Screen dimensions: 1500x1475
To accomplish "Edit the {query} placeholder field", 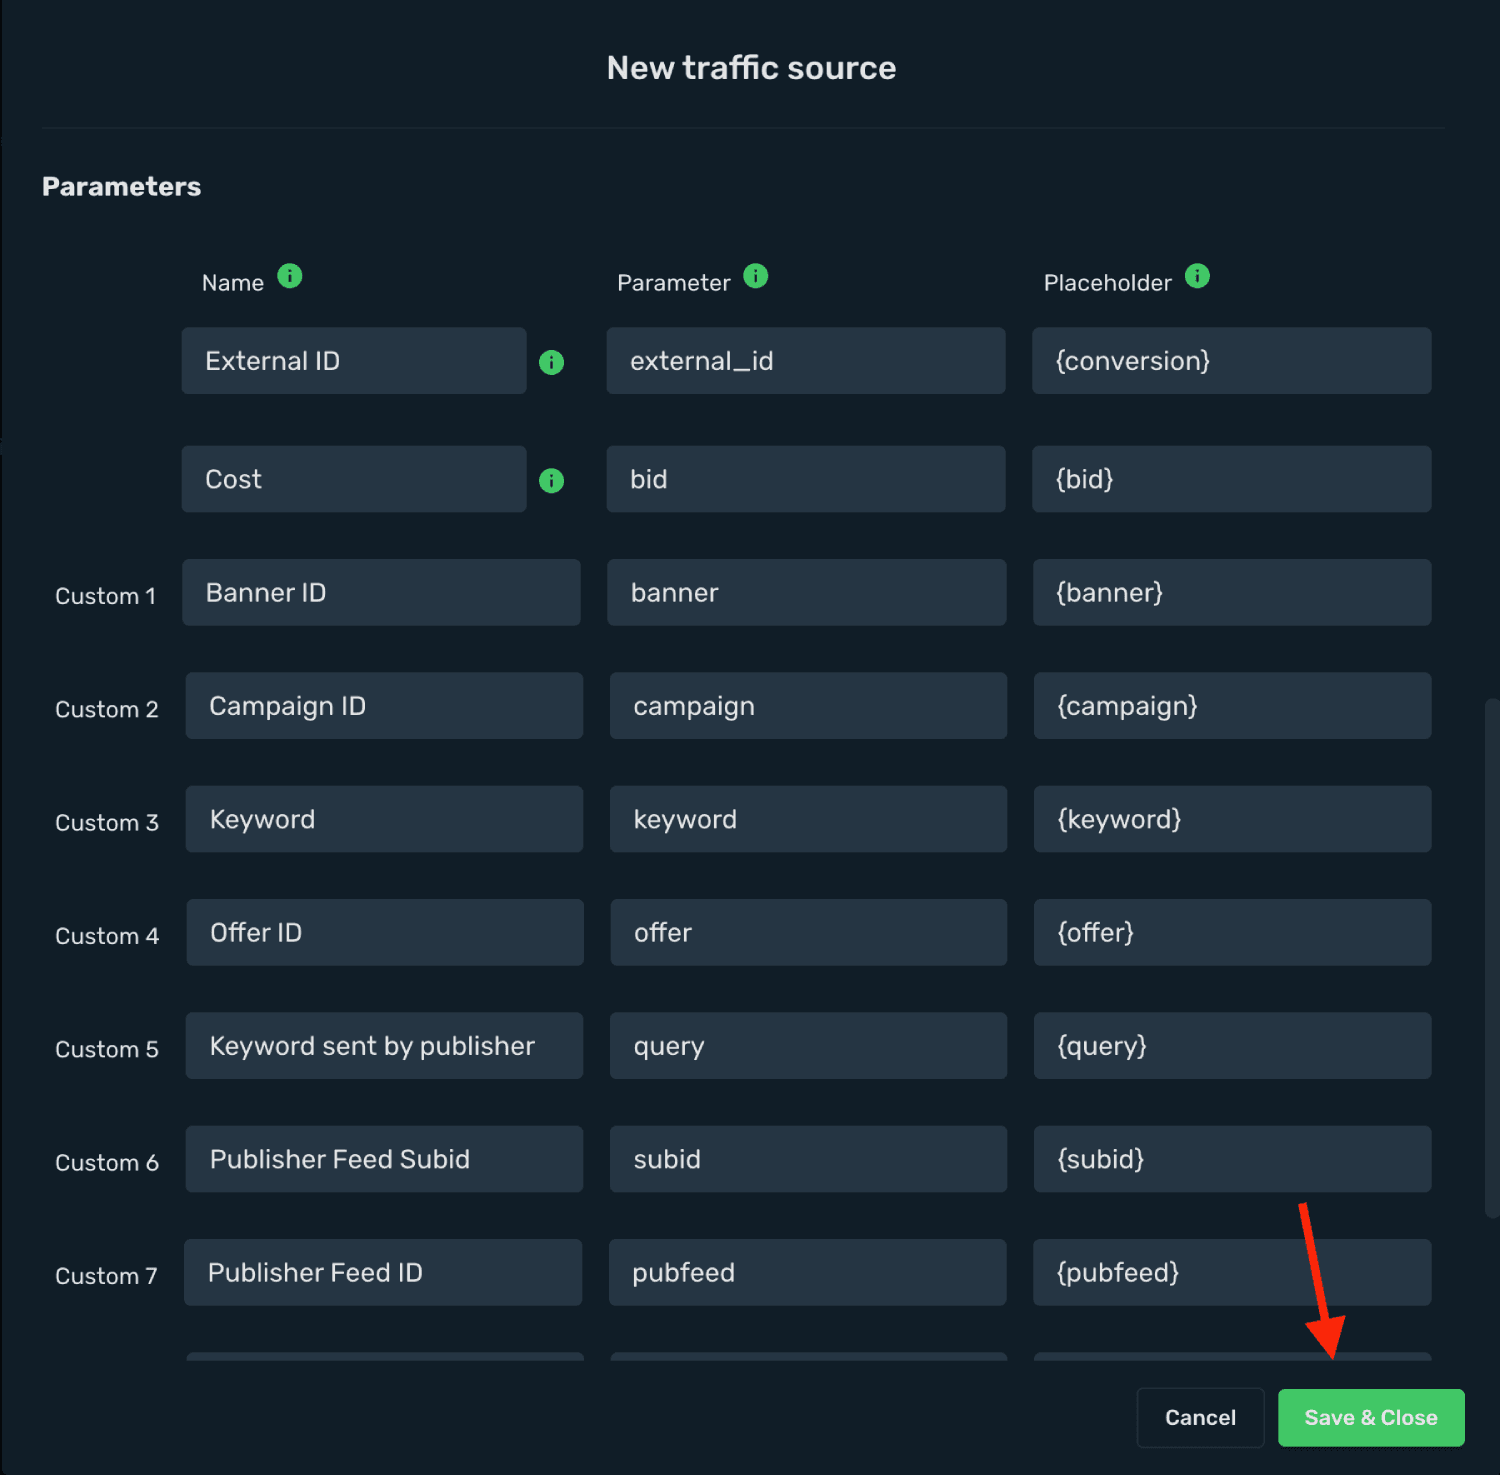I will [1232, 1046].
